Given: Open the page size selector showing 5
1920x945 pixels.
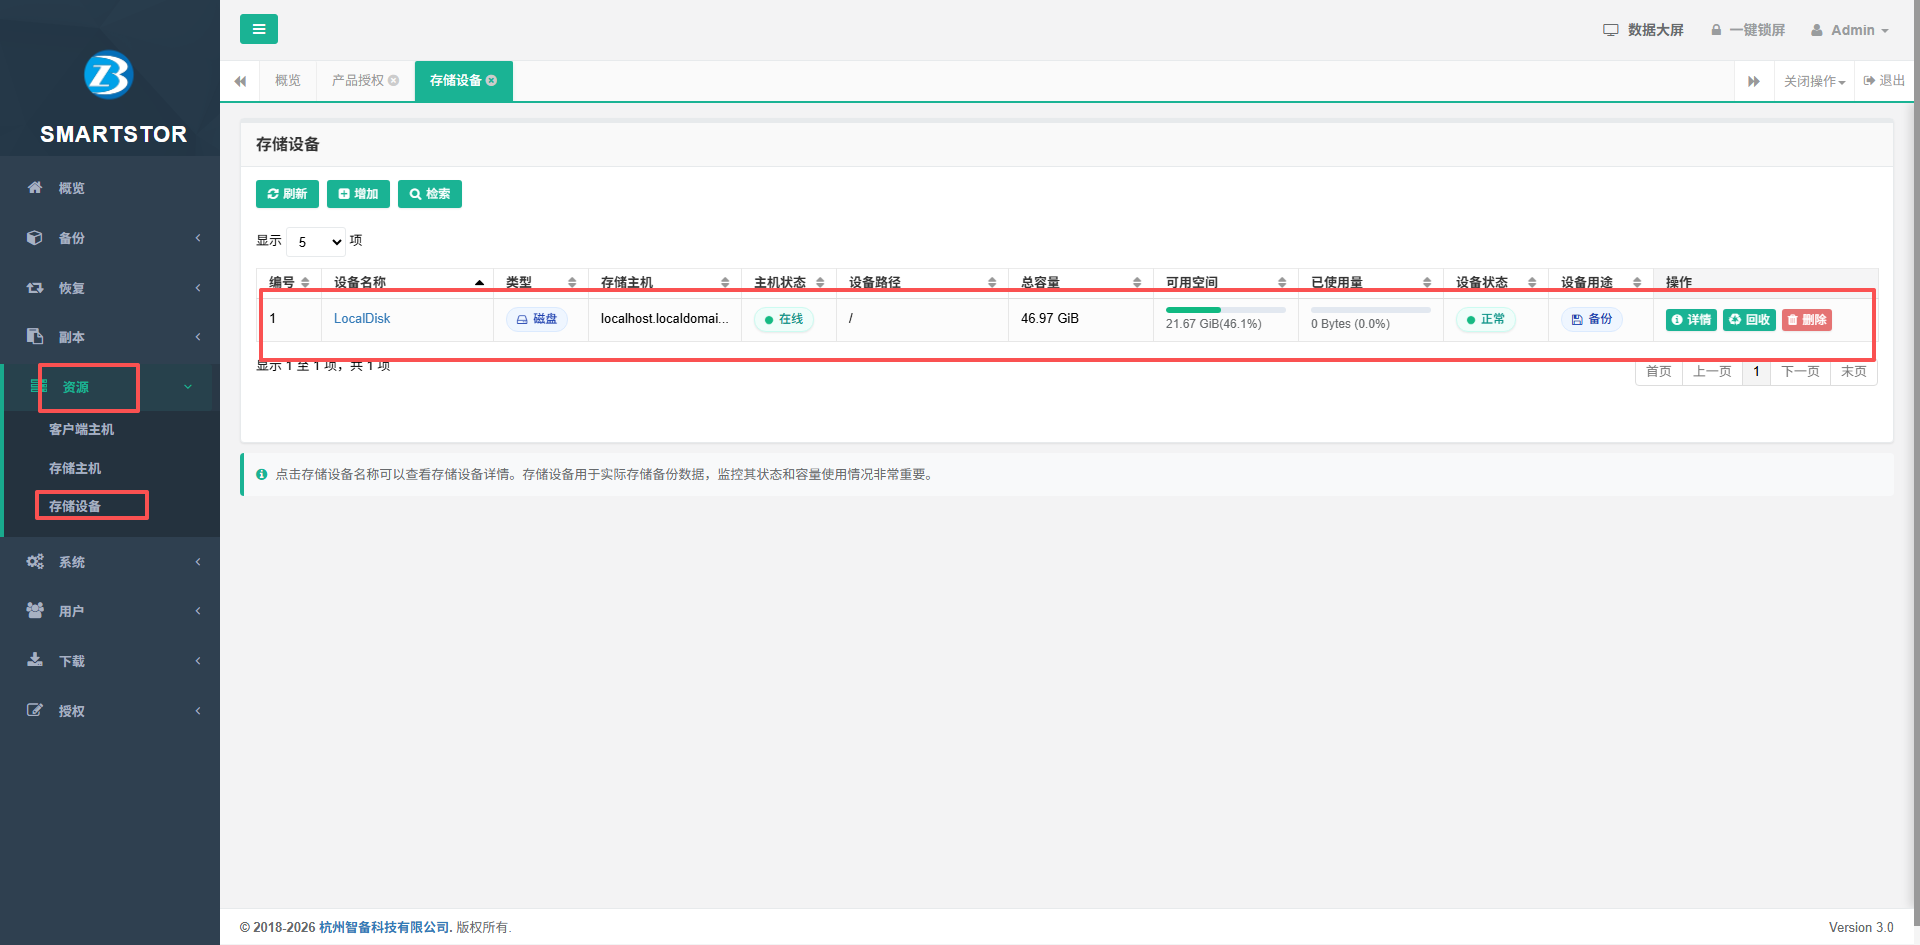Looking at the screenshot, I should 317,242.
